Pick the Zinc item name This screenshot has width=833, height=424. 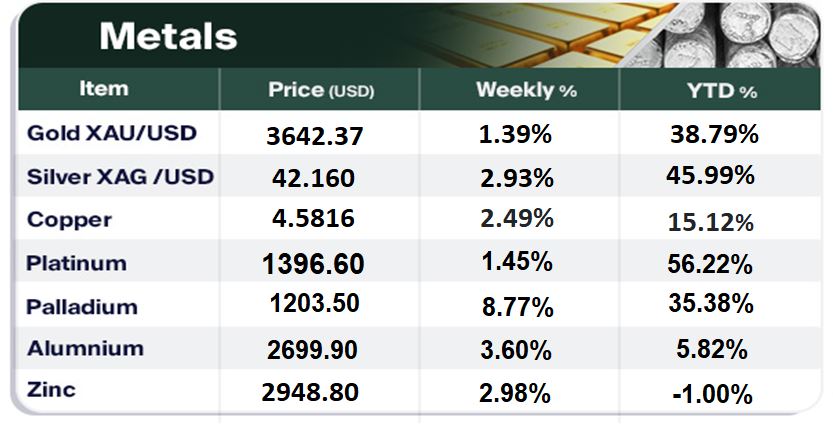(x=53, y=391)
